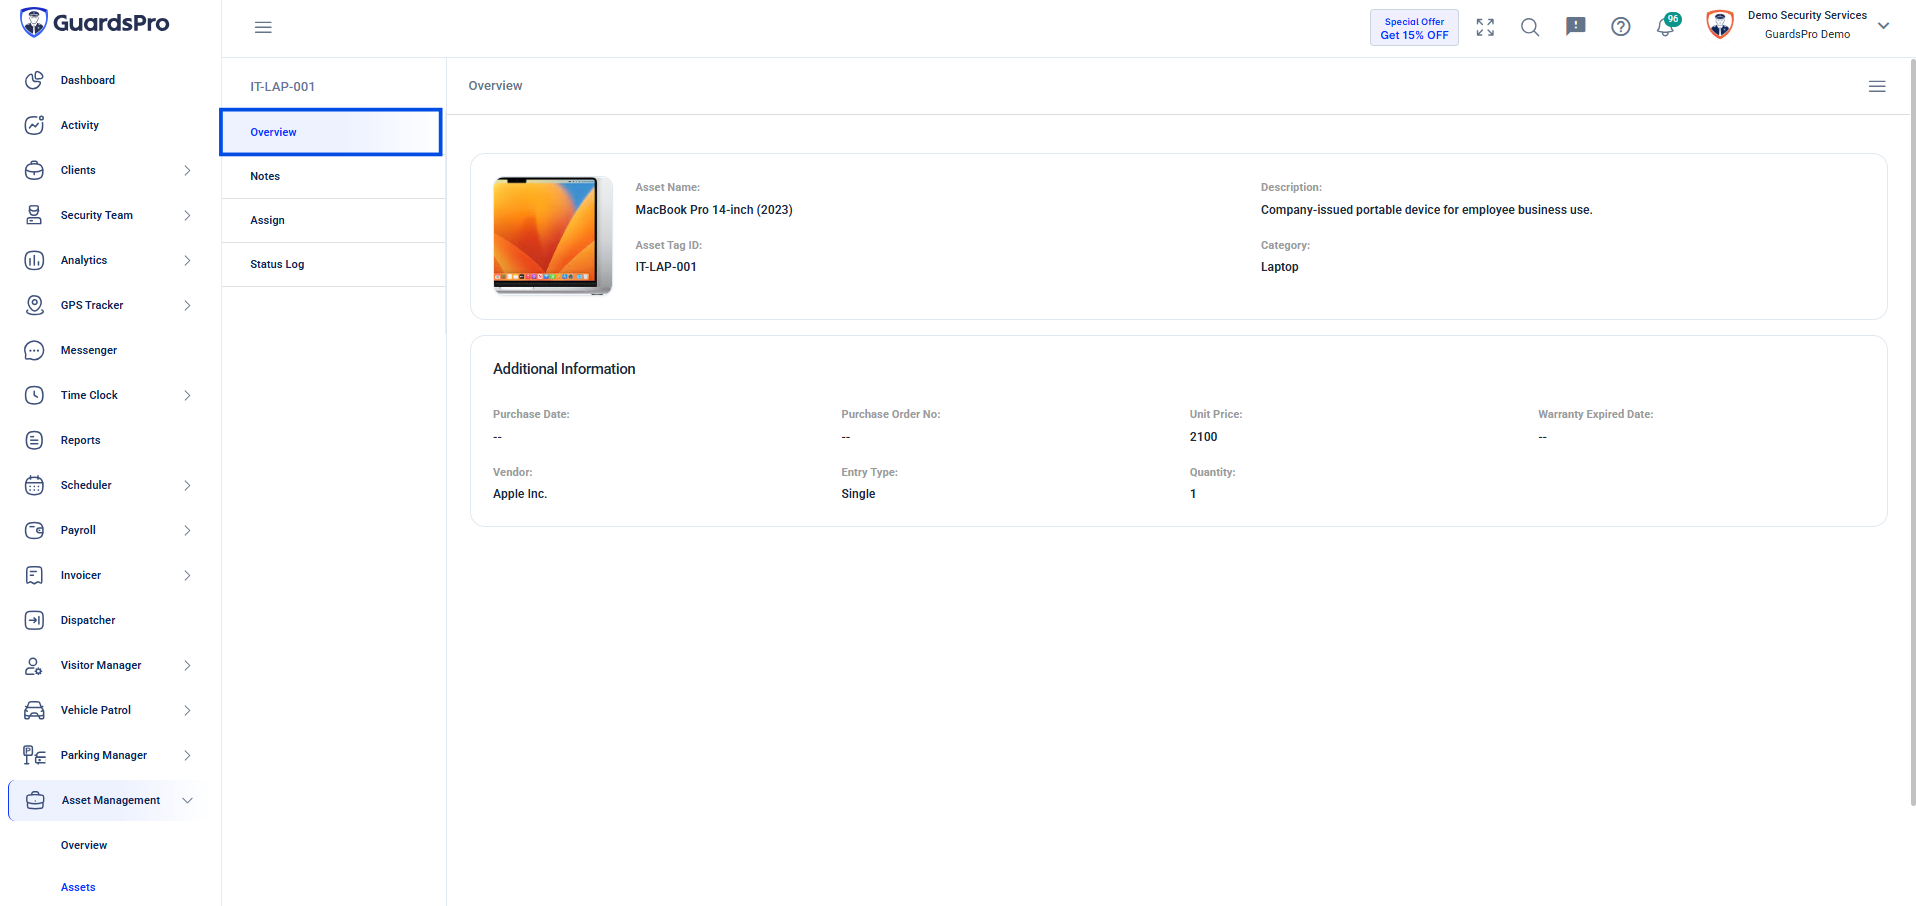Open Dispatcher label in sidebar
Screen dimensions: 1916x906
[88, 620]
